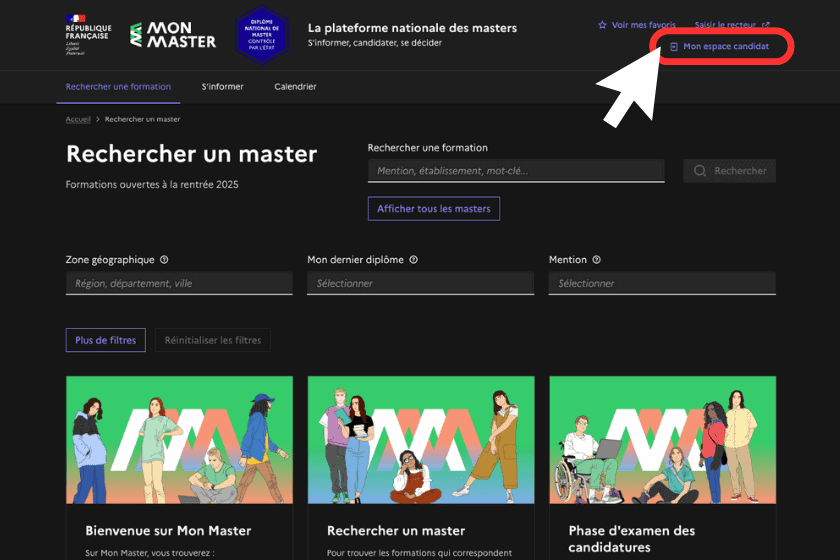This screenshot has width=840, height=560.
Task: Expand Plus de filtres
Action: coord(106,340)
